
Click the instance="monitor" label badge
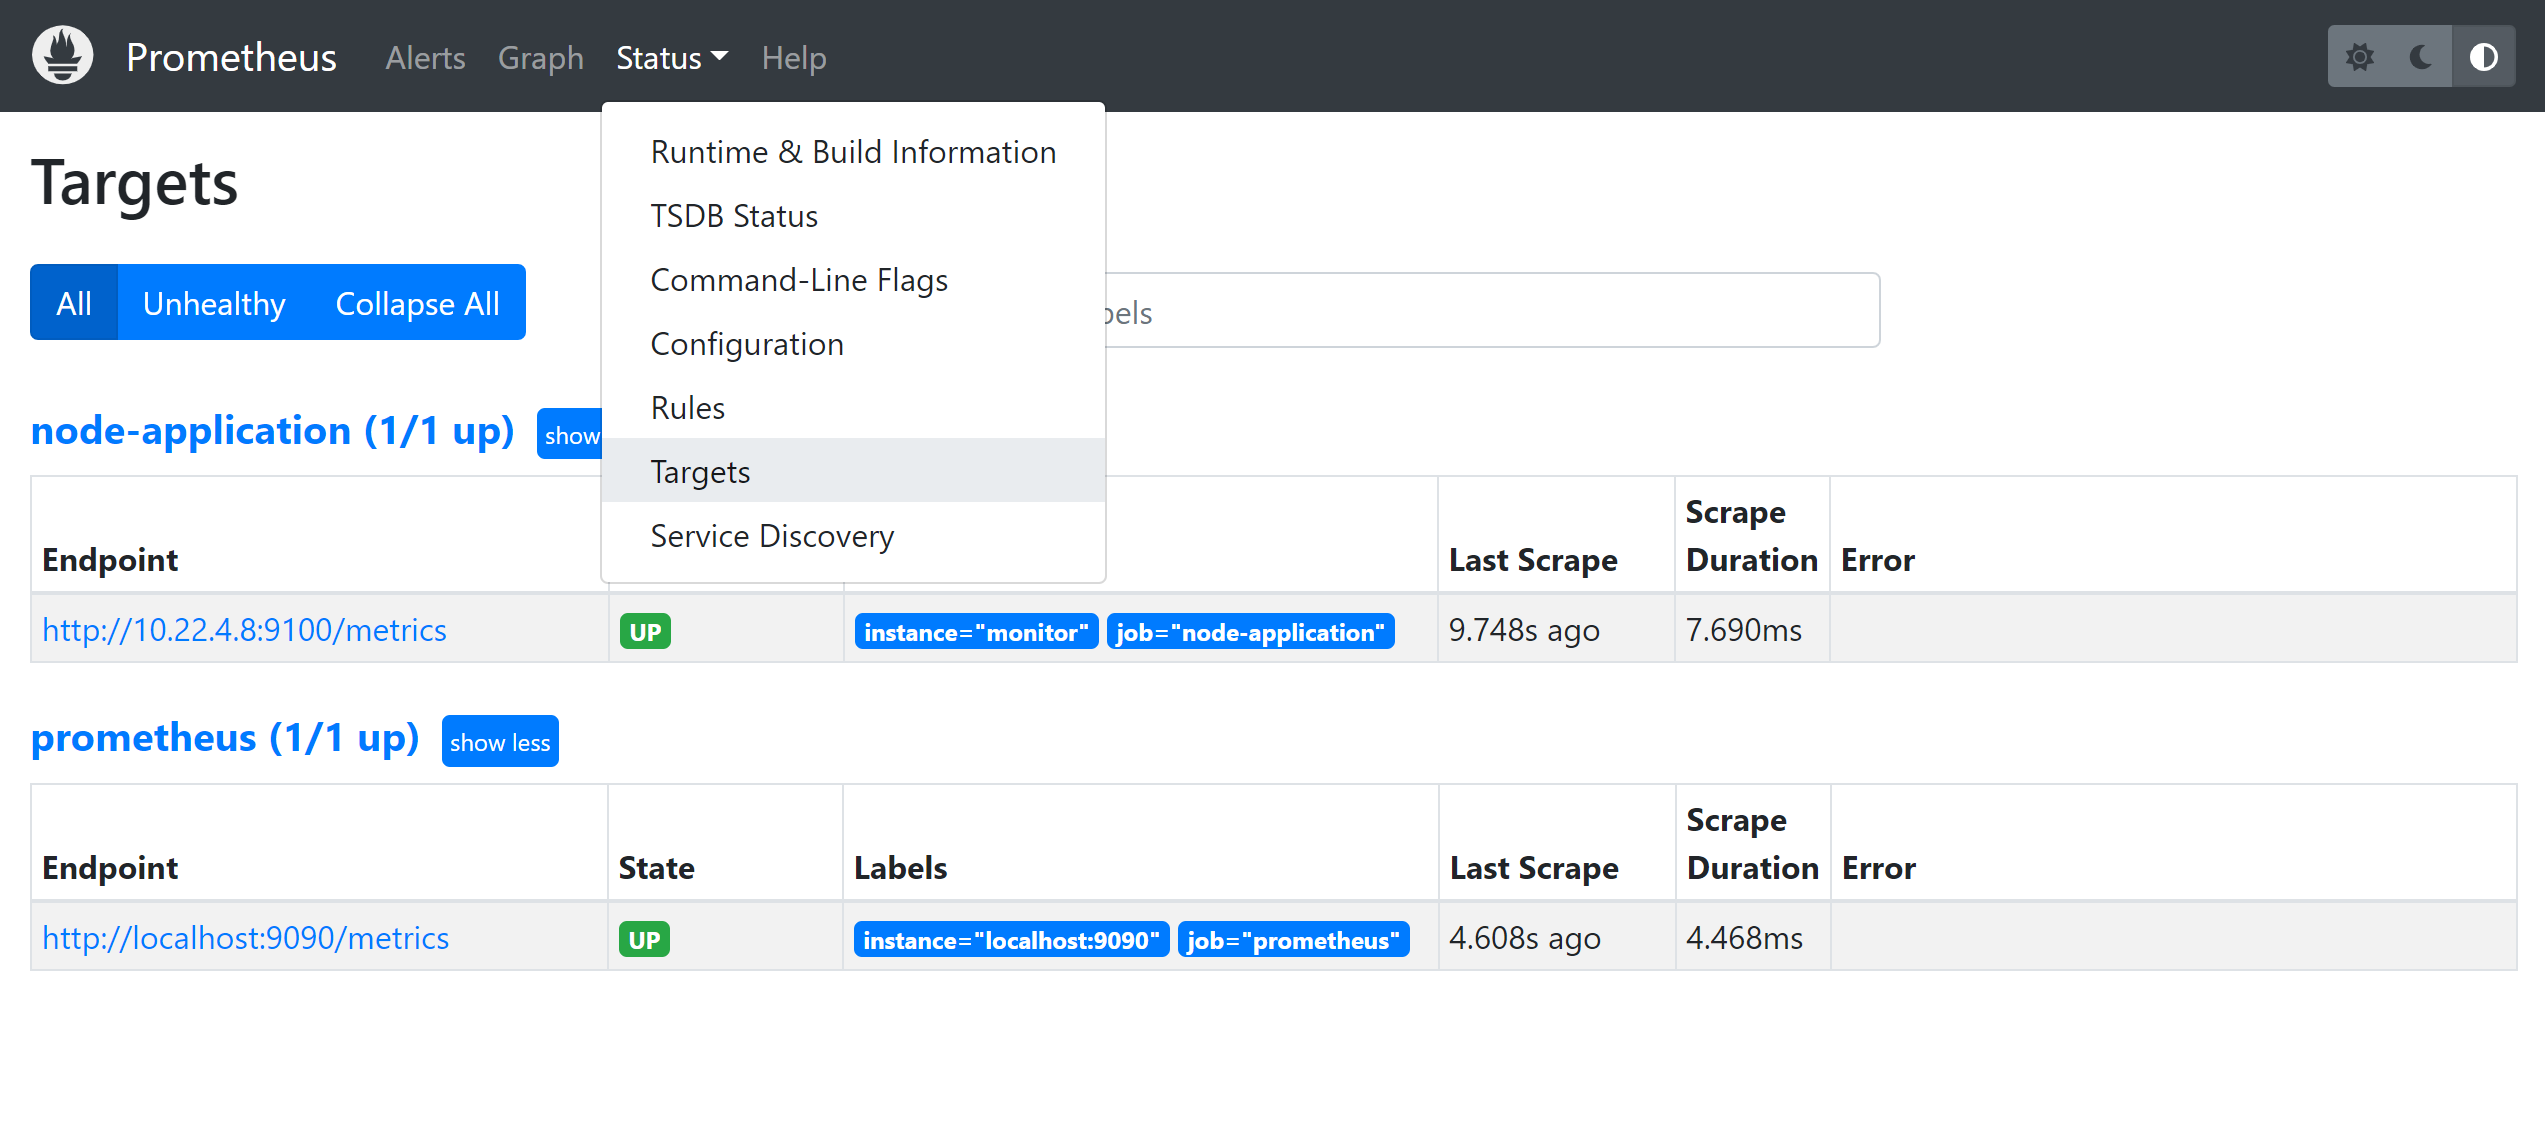[976, 632]
